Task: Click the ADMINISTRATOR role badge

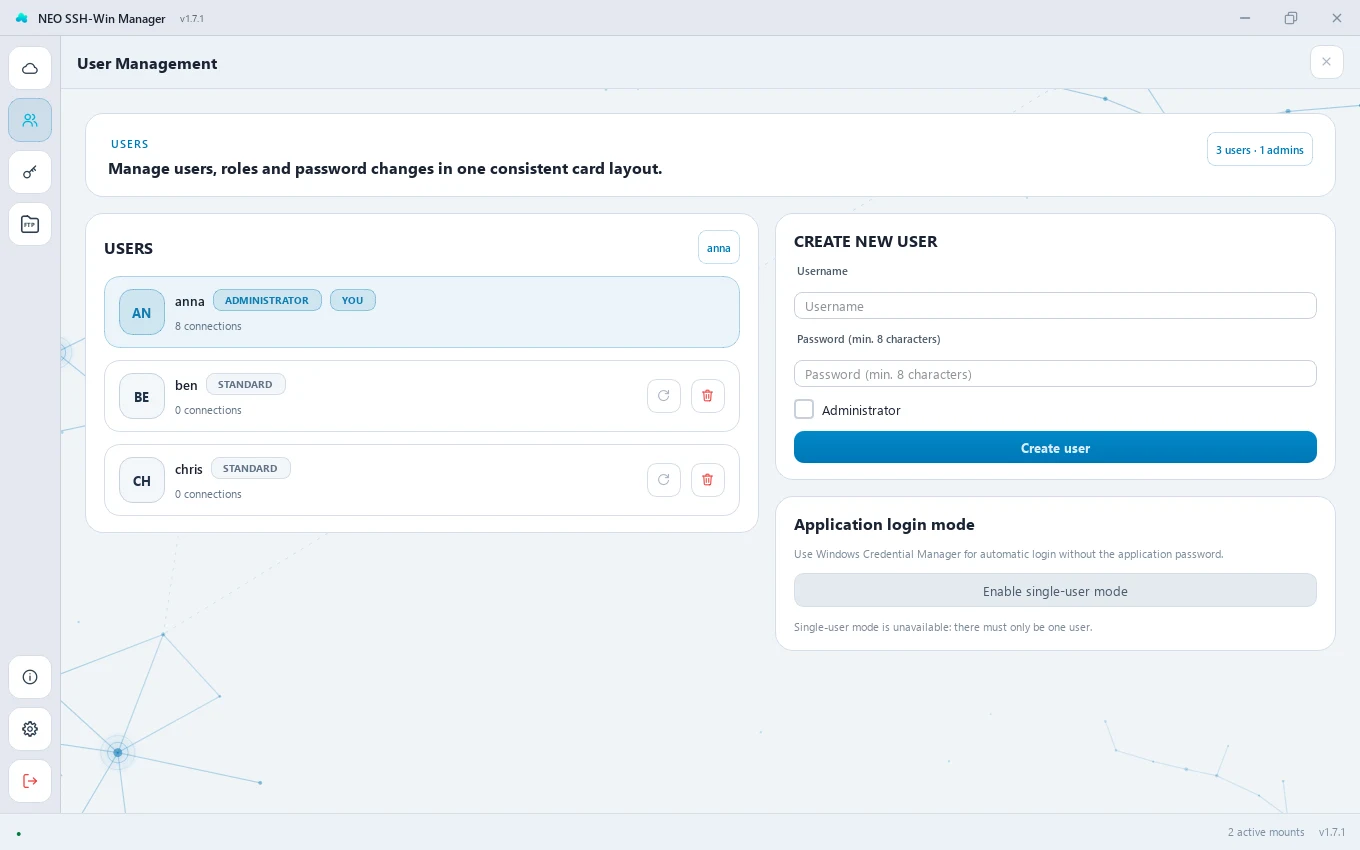Action: (x=267, y=300)
